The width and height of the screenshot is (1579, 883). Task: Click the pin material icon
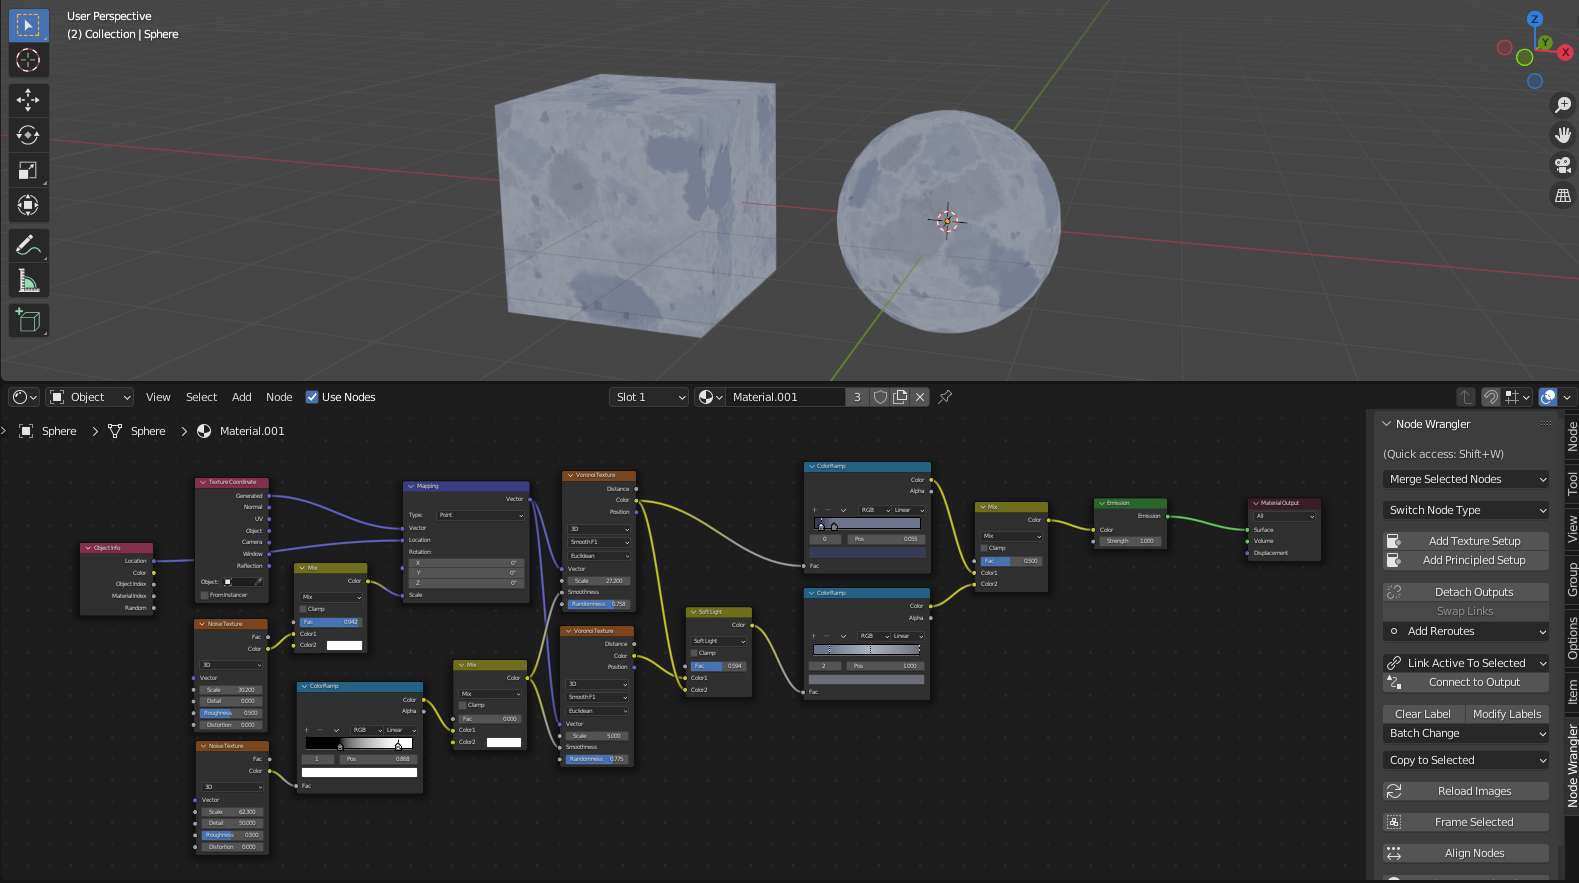(x=945, y=397)
